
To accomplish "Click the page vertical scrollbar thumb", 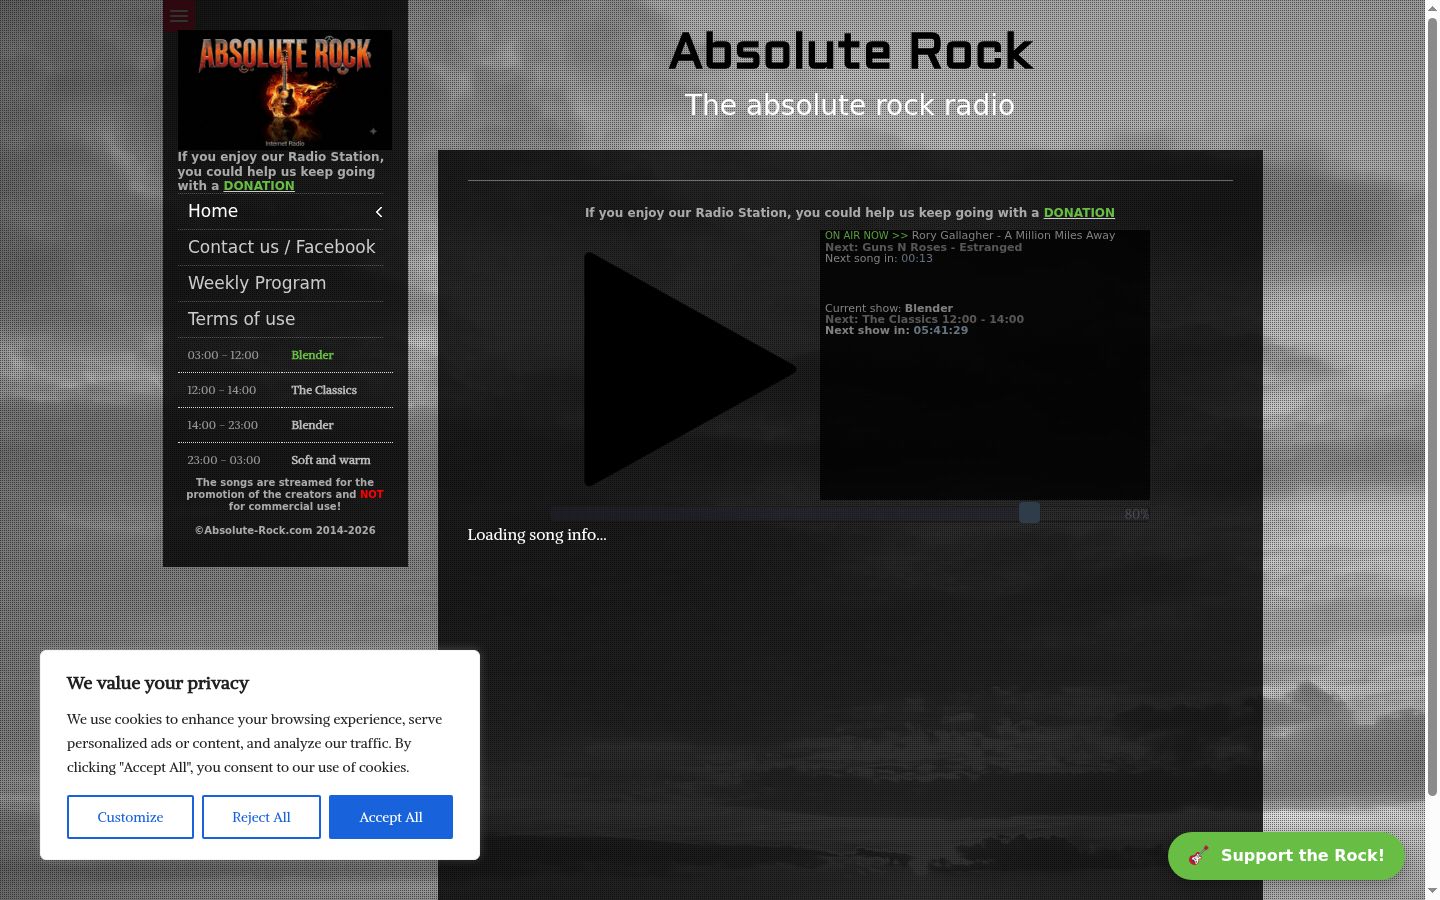I will pos(1432,408).
